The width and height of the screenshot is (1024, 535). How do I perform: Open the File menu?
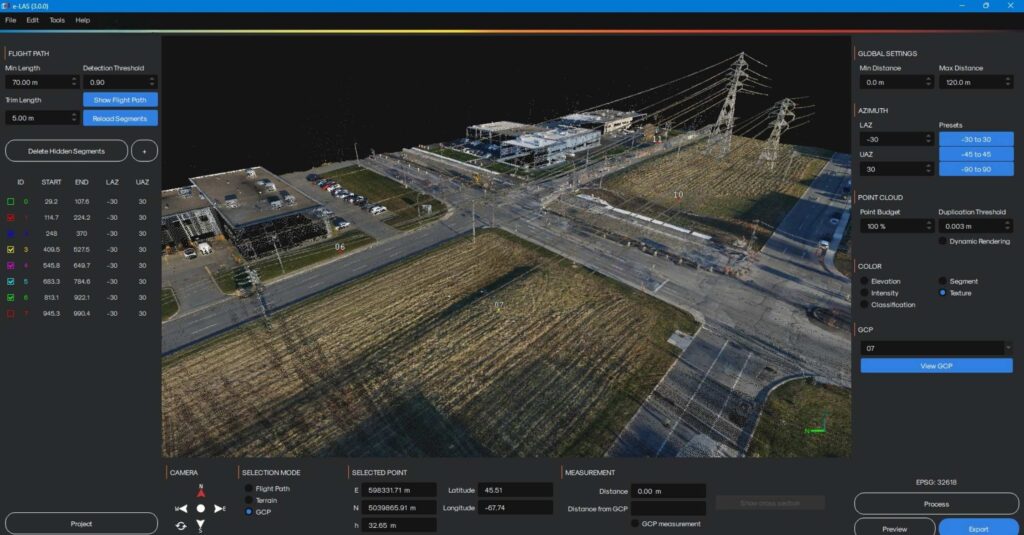[x=10, y=20]
